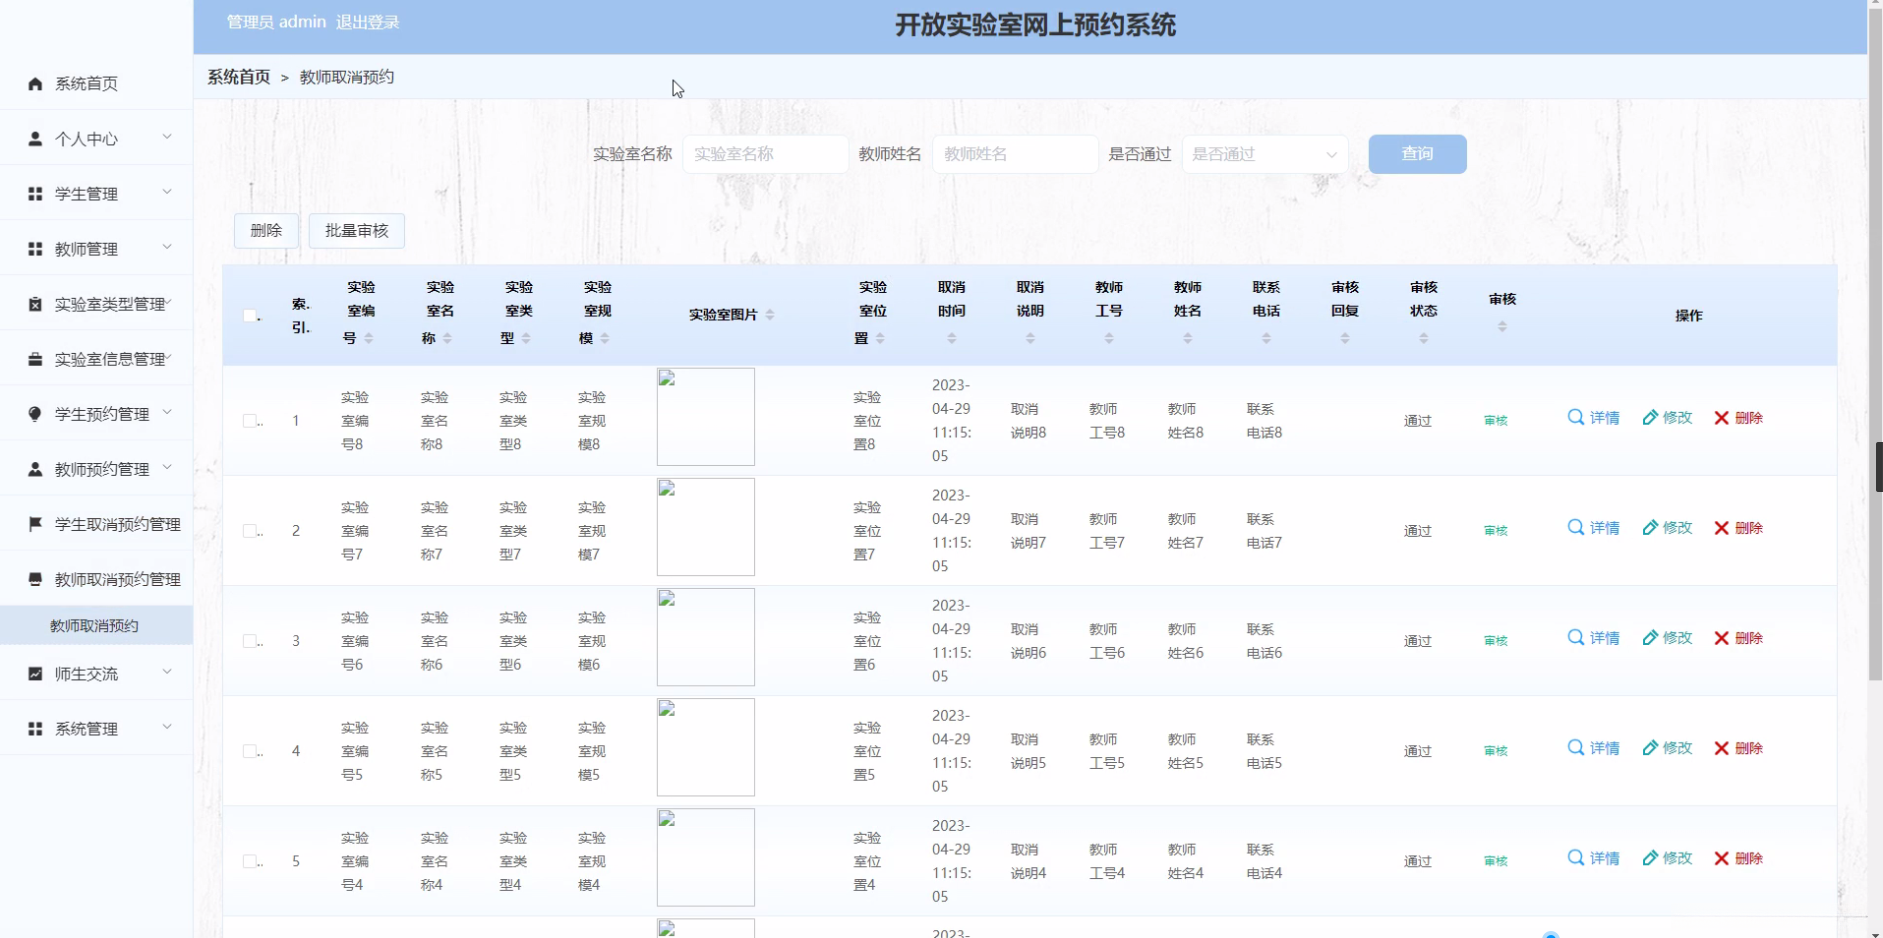Click the bulb icon beside 学生预约管理
Image resolution: width=1883 pixels, height=938 pixels.
[35, 414]
